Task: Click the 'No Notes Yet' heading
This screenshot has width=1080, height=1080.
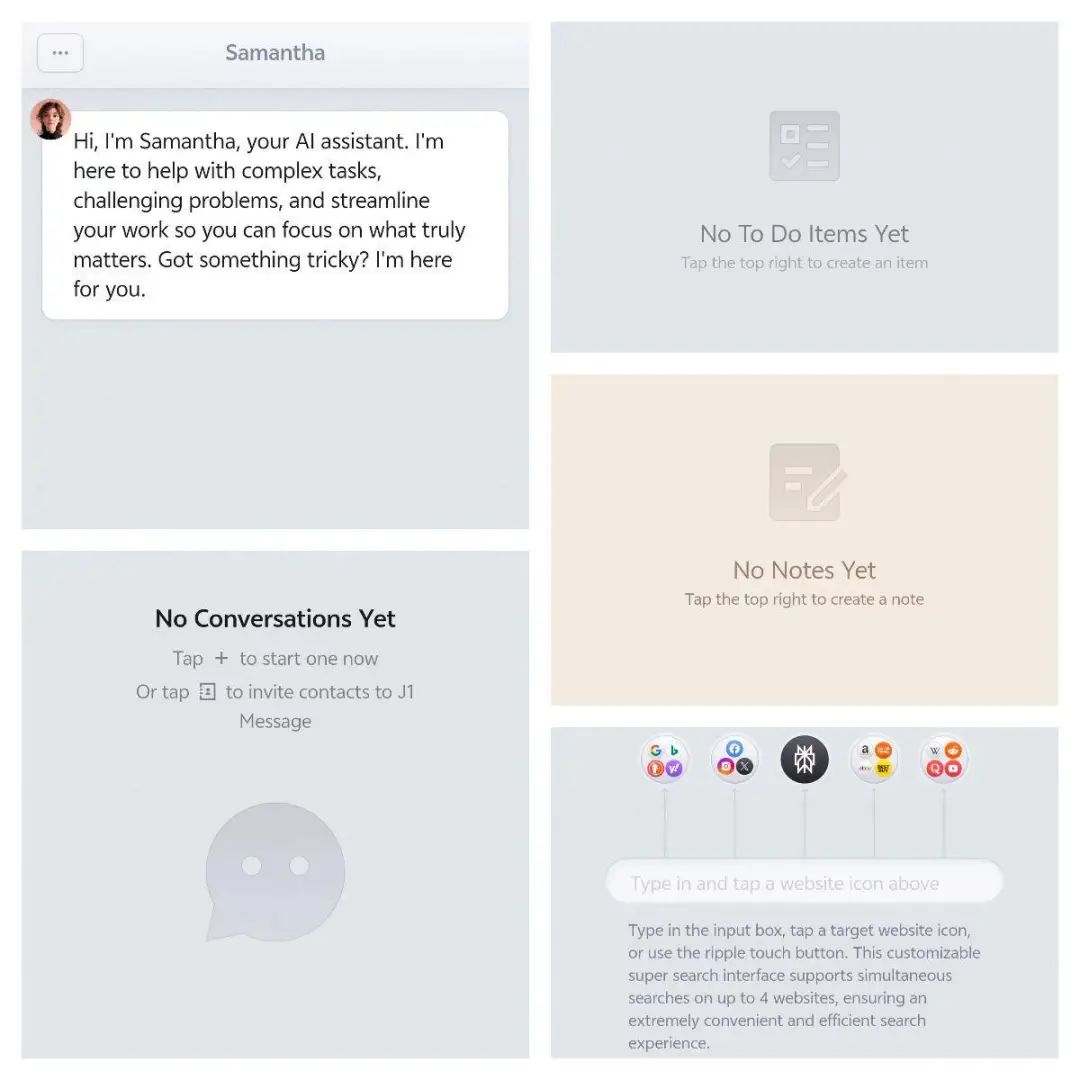Action: [804, 570]
